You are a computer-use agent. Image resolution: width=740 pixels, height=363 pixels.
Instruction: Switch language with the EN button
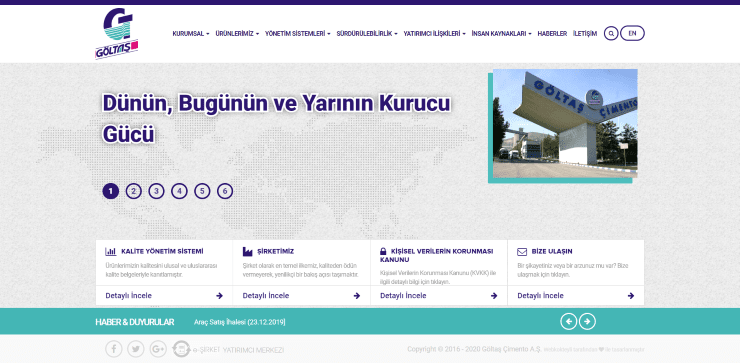[632, 34]
